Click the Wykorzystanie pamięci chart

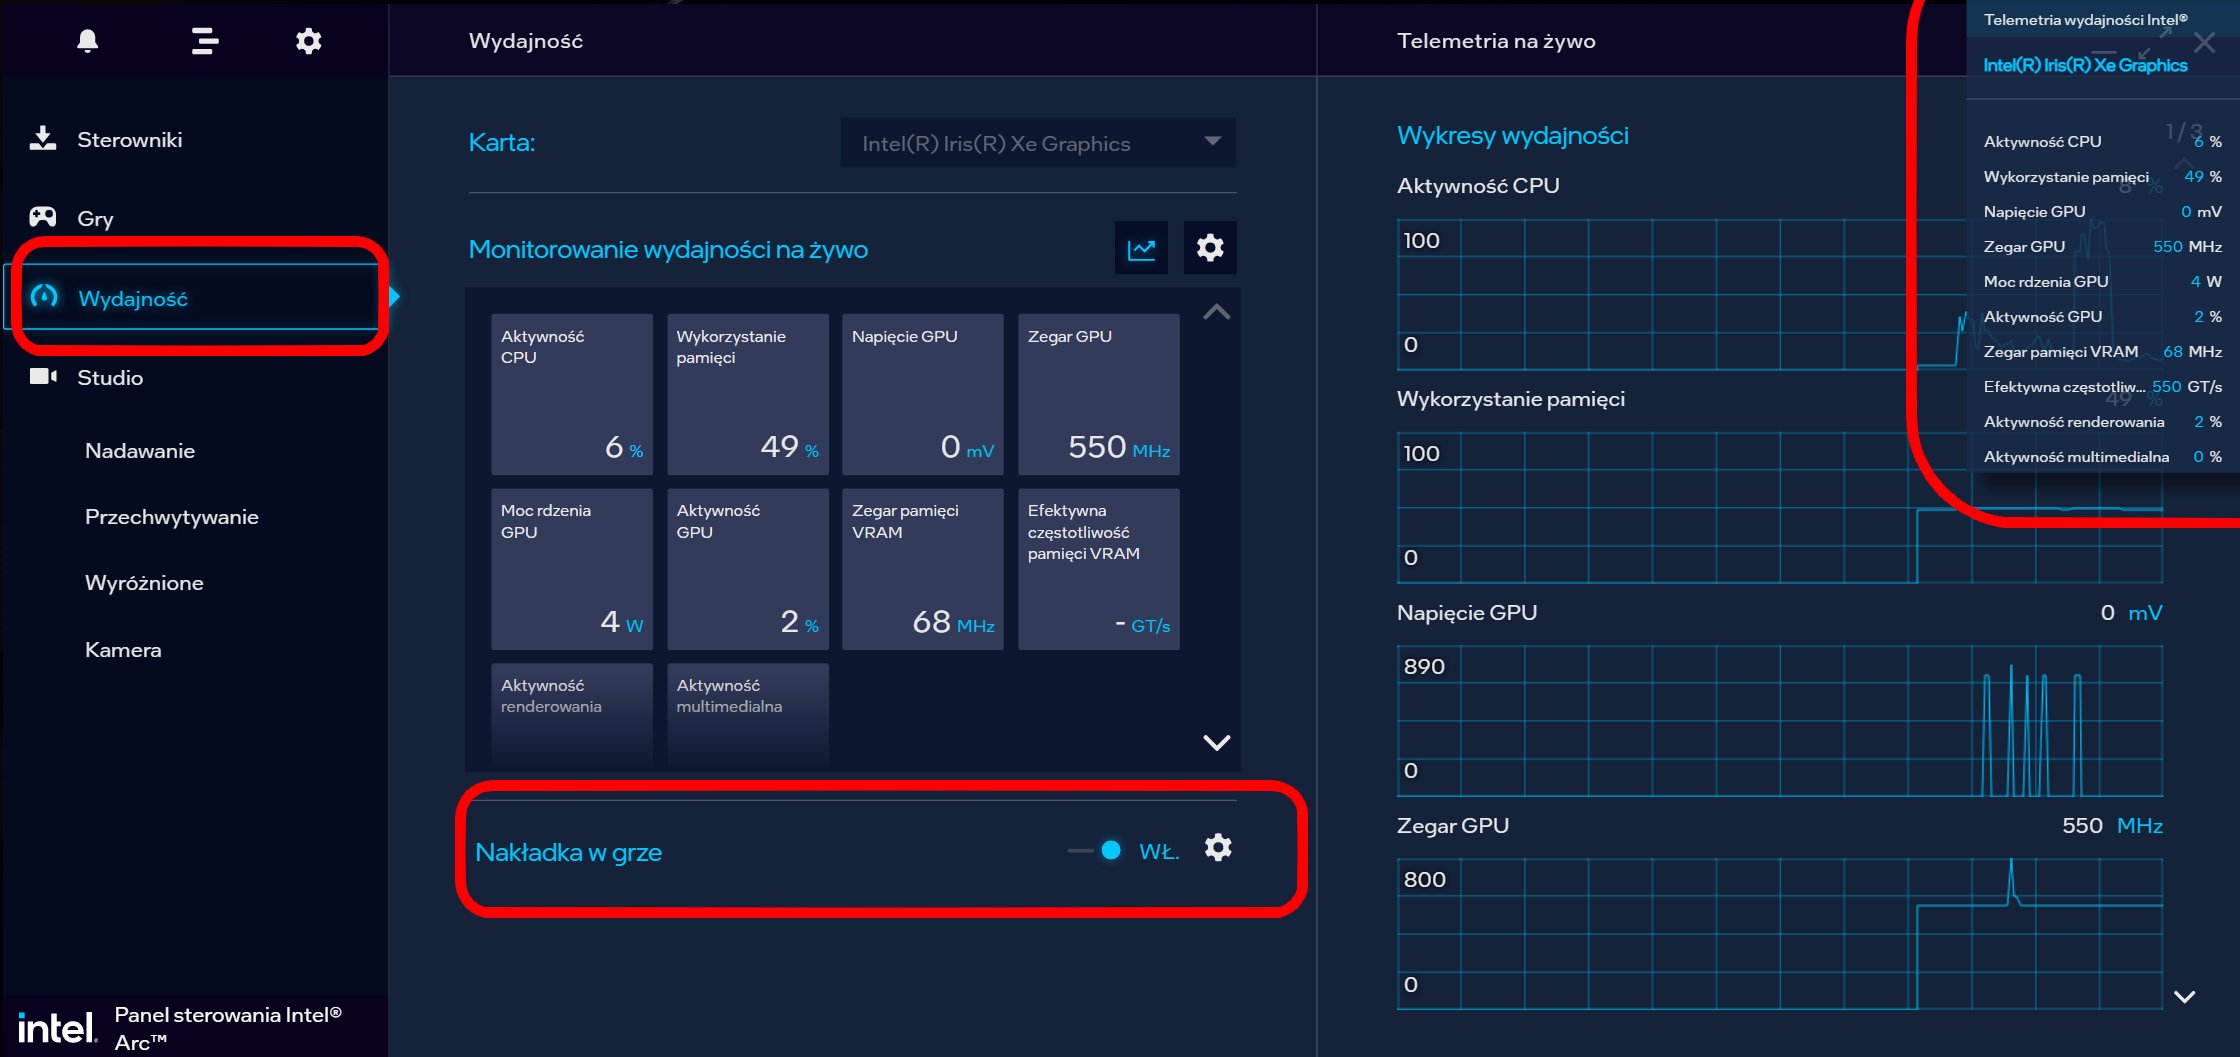pyautogui.click(x=1779, y=508)
